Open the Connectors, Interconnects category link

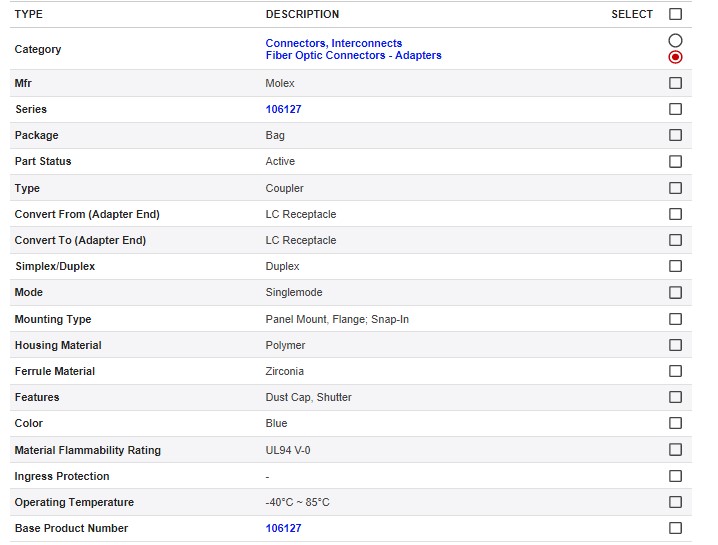(x=333, y=43)
